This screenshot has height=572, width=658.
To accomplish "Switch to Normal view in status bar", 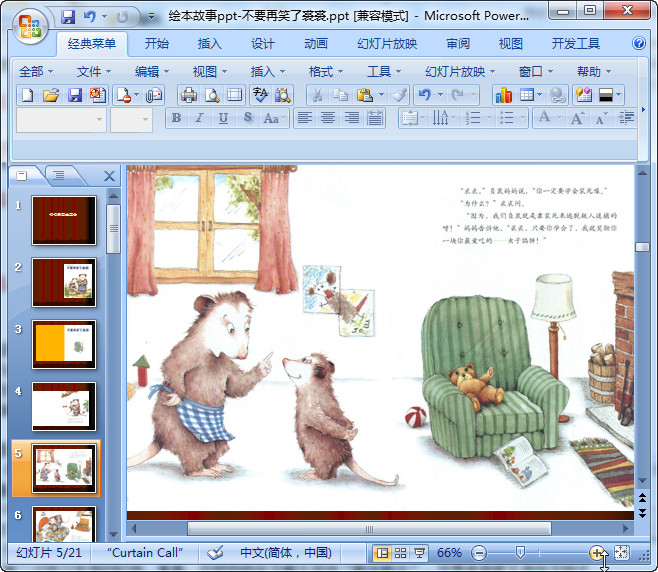I will click(382, 553).
